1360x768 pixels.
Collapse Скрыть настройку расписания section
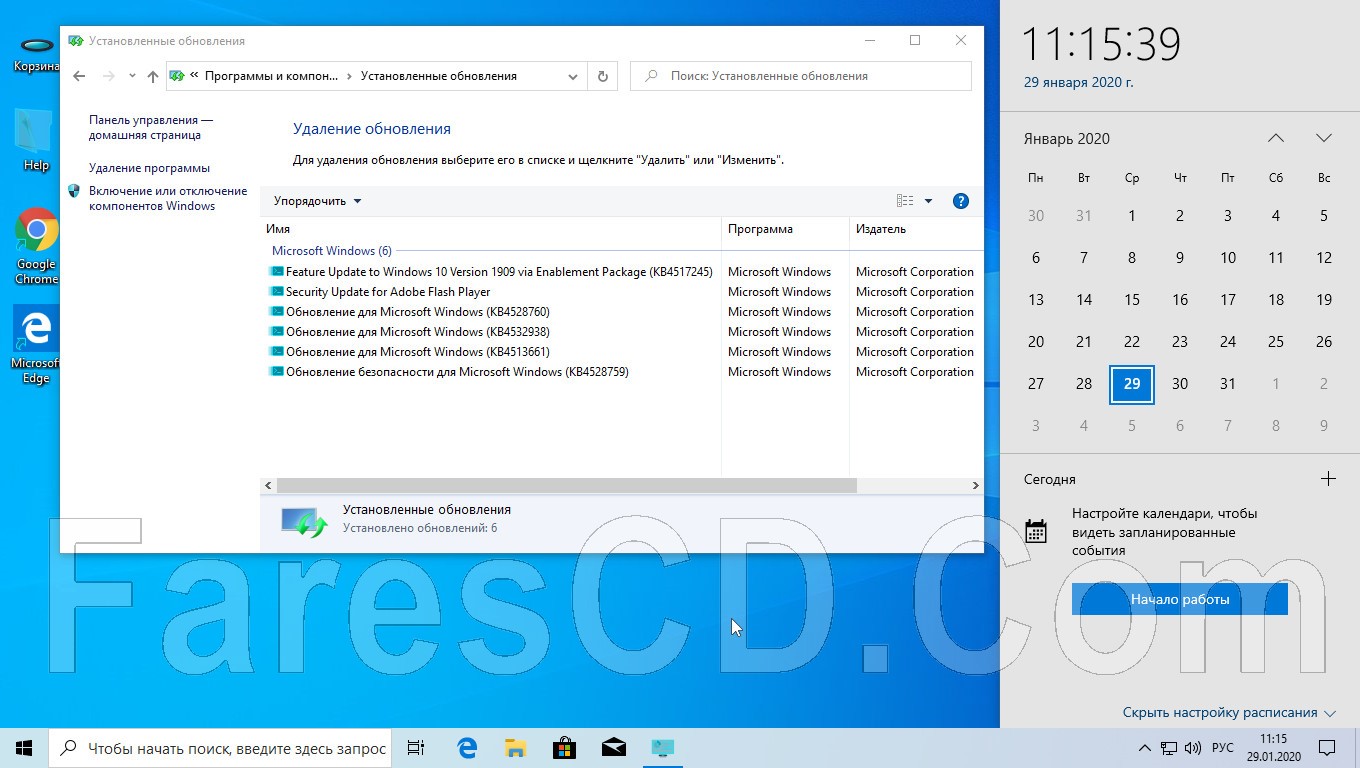tap(1229, 713)
